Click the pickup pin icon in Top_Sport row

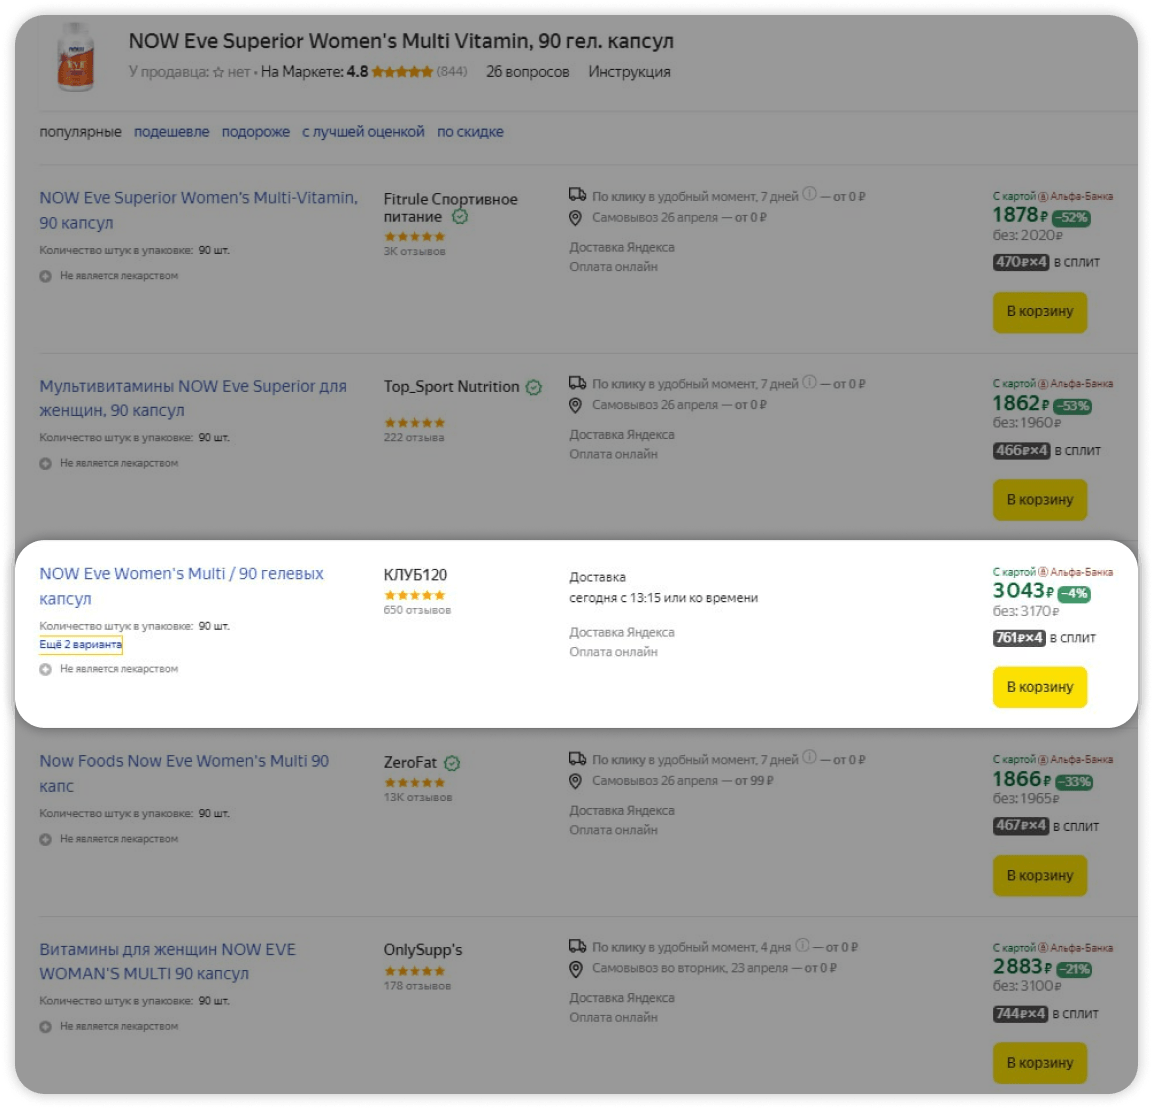575,405
